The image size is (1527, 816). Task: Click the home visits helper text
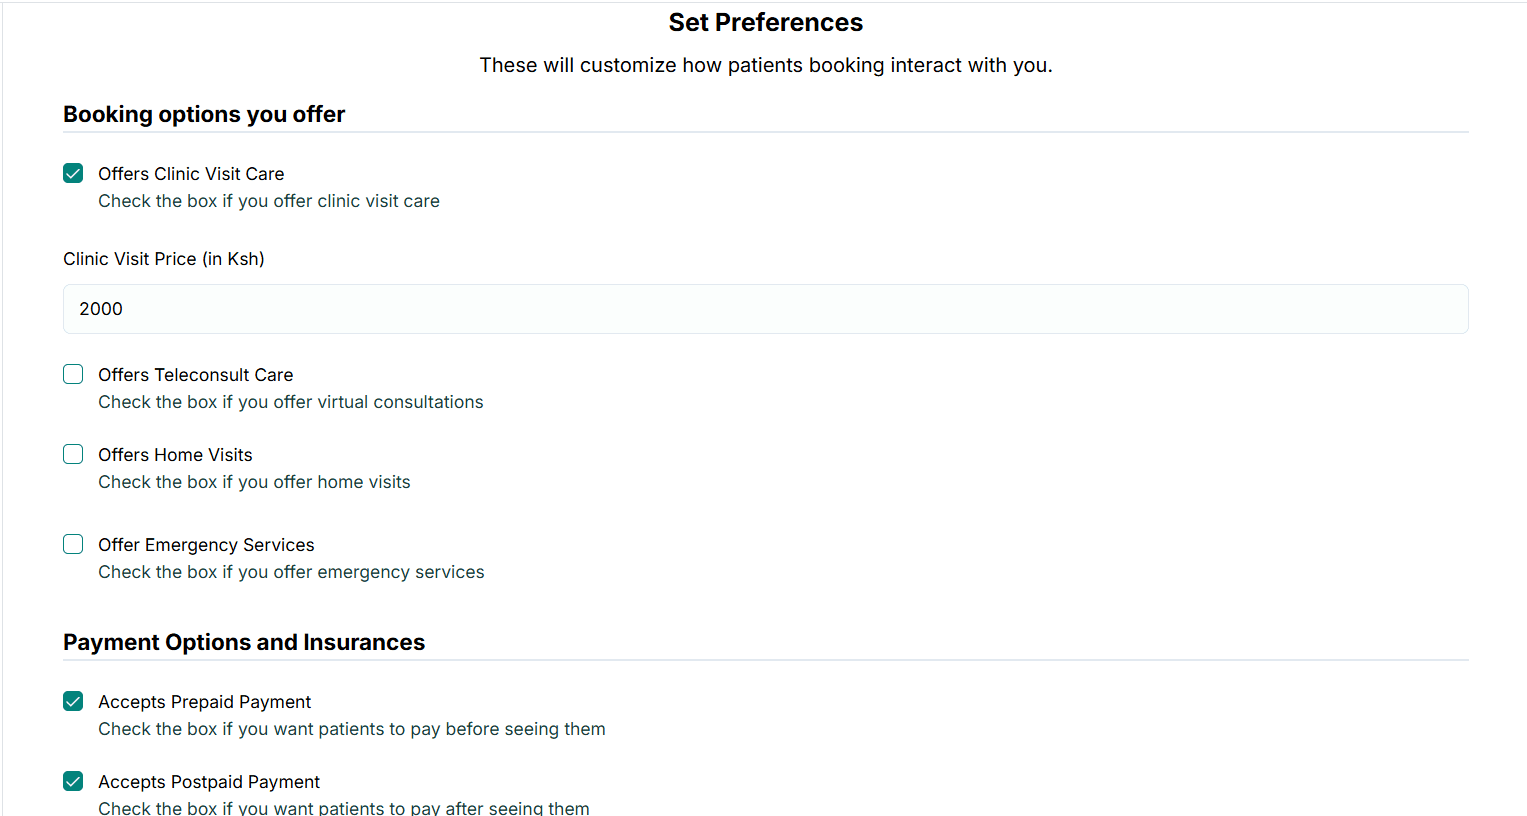(254, 481)
